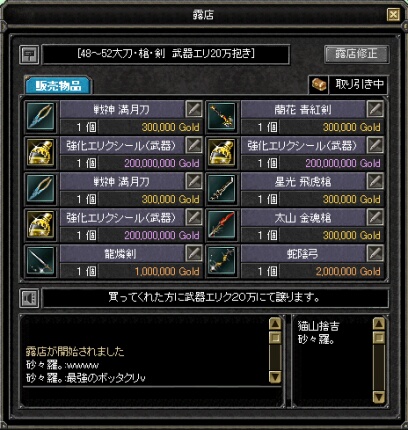Click the chat log scroll down arrow
This screenshot has height=430, width=408.
(x=275, y=377)
